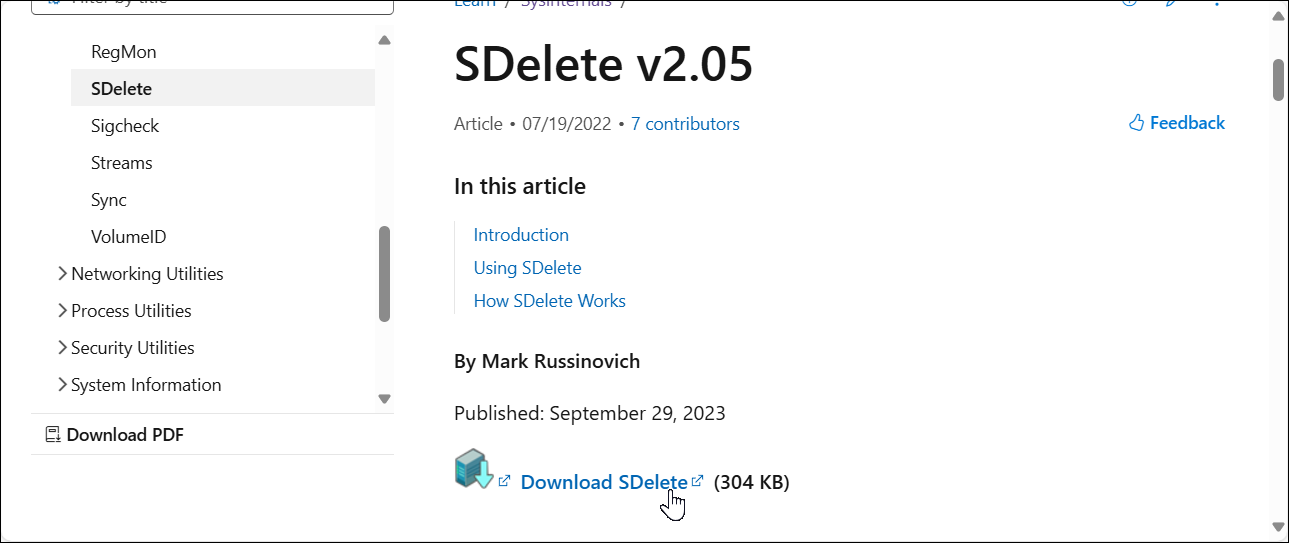The image size is (1289, 543).
Task: Expand System Information section
Action: 62,385
